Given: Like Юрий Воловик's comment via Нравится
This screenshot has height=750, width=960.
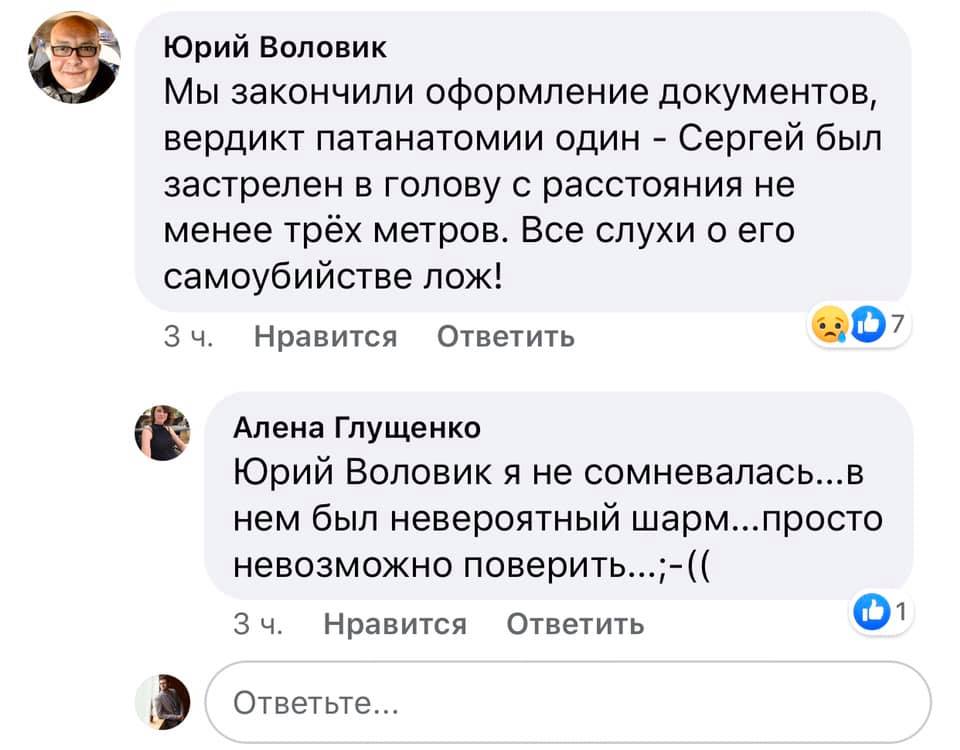Looking at the screenshot, I should [x=326, y=336].
